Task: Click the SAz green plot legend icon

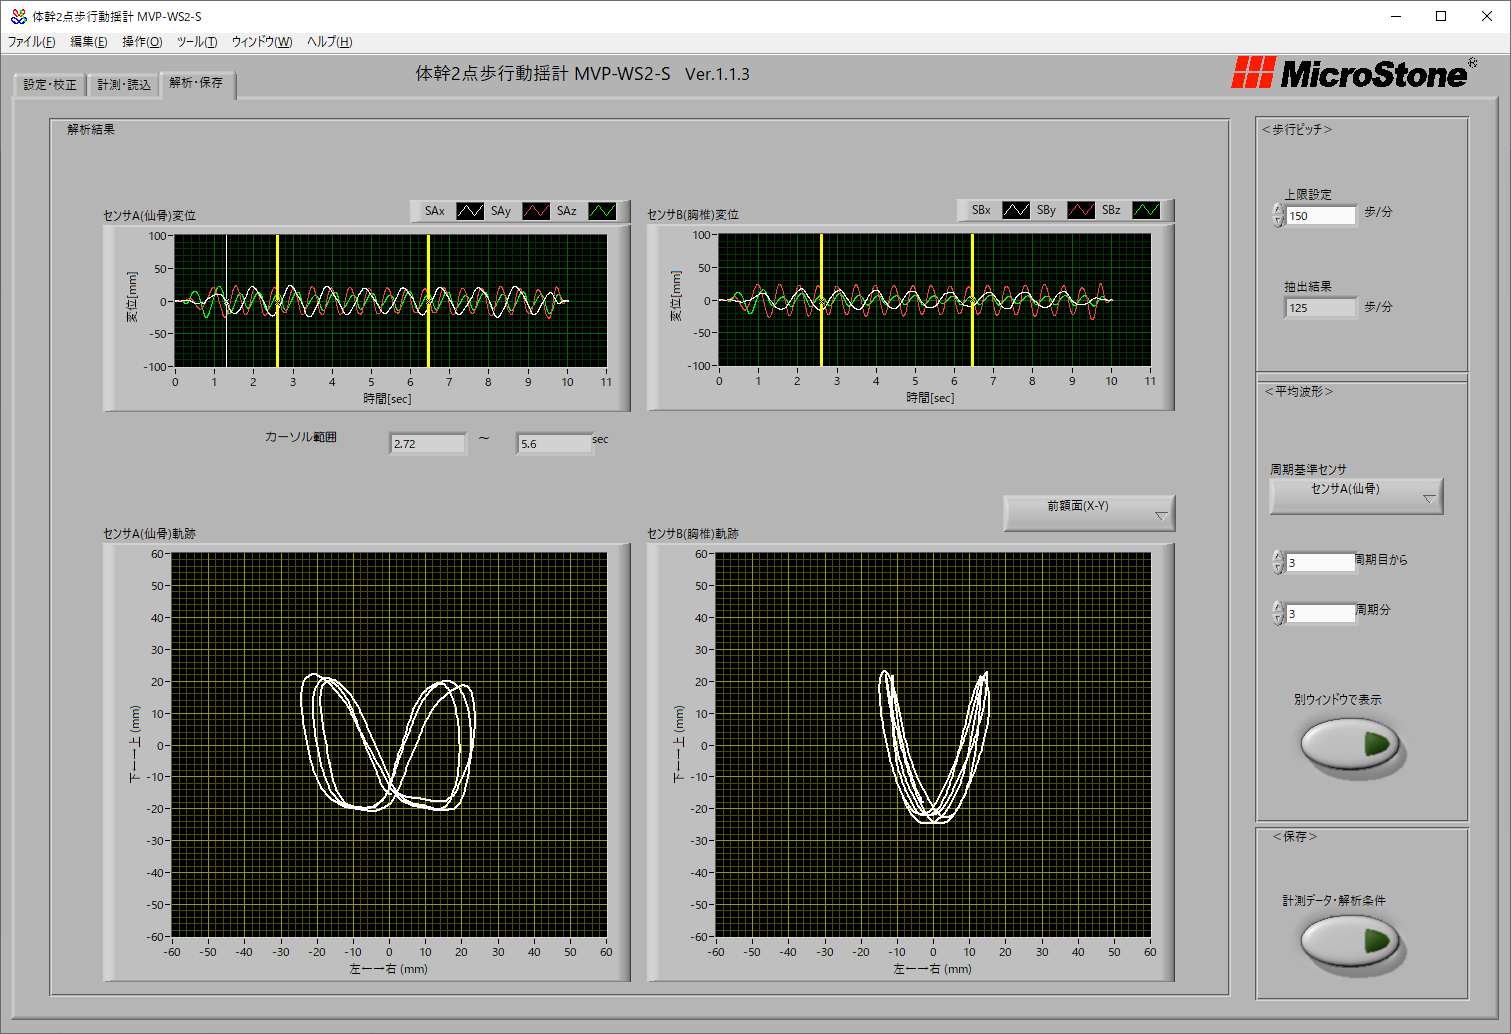Action: pos(602,211)
